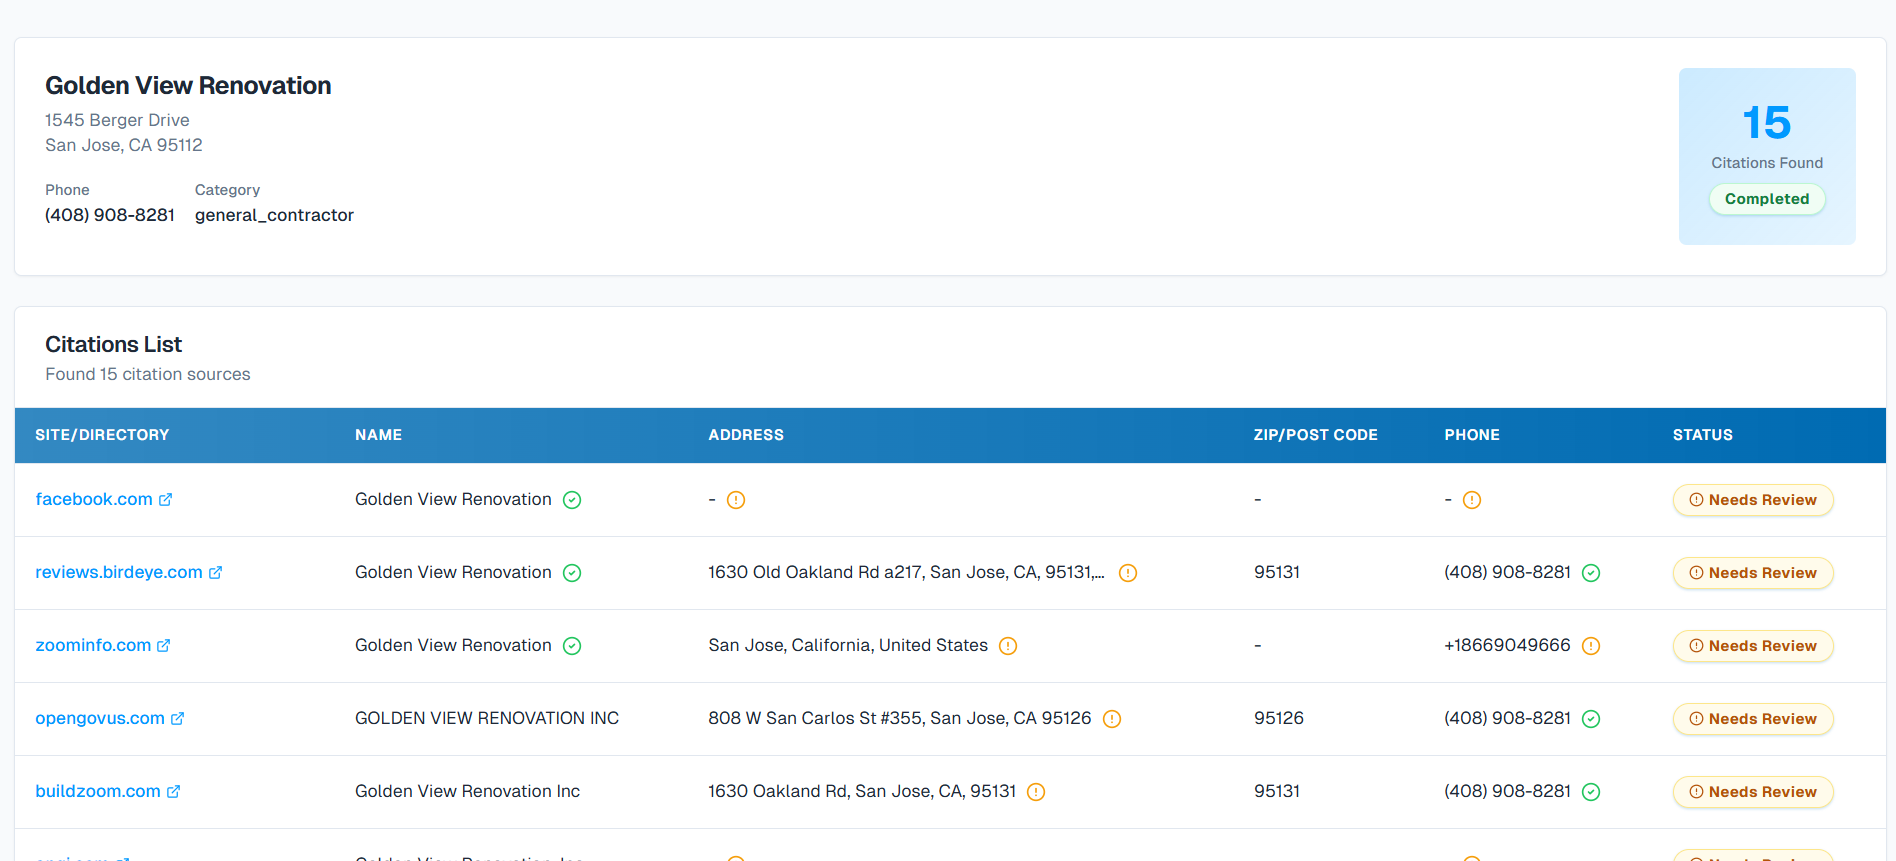Click external link icon next to buildzoom.com
The height and width of the screenshot is (861, 1896).
[x=173, y=791]
